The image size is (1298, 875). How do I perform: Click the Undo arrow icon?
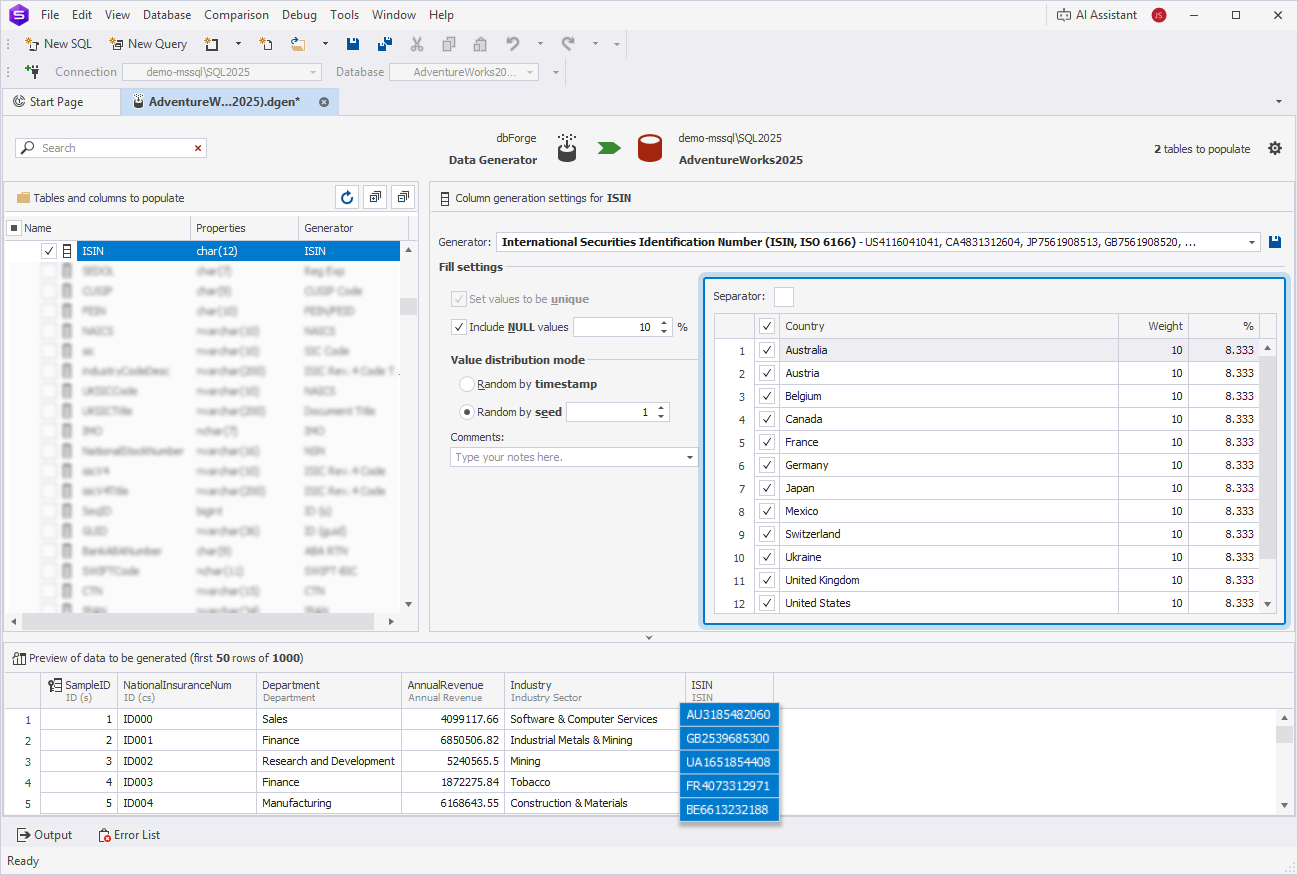(513, 44)
